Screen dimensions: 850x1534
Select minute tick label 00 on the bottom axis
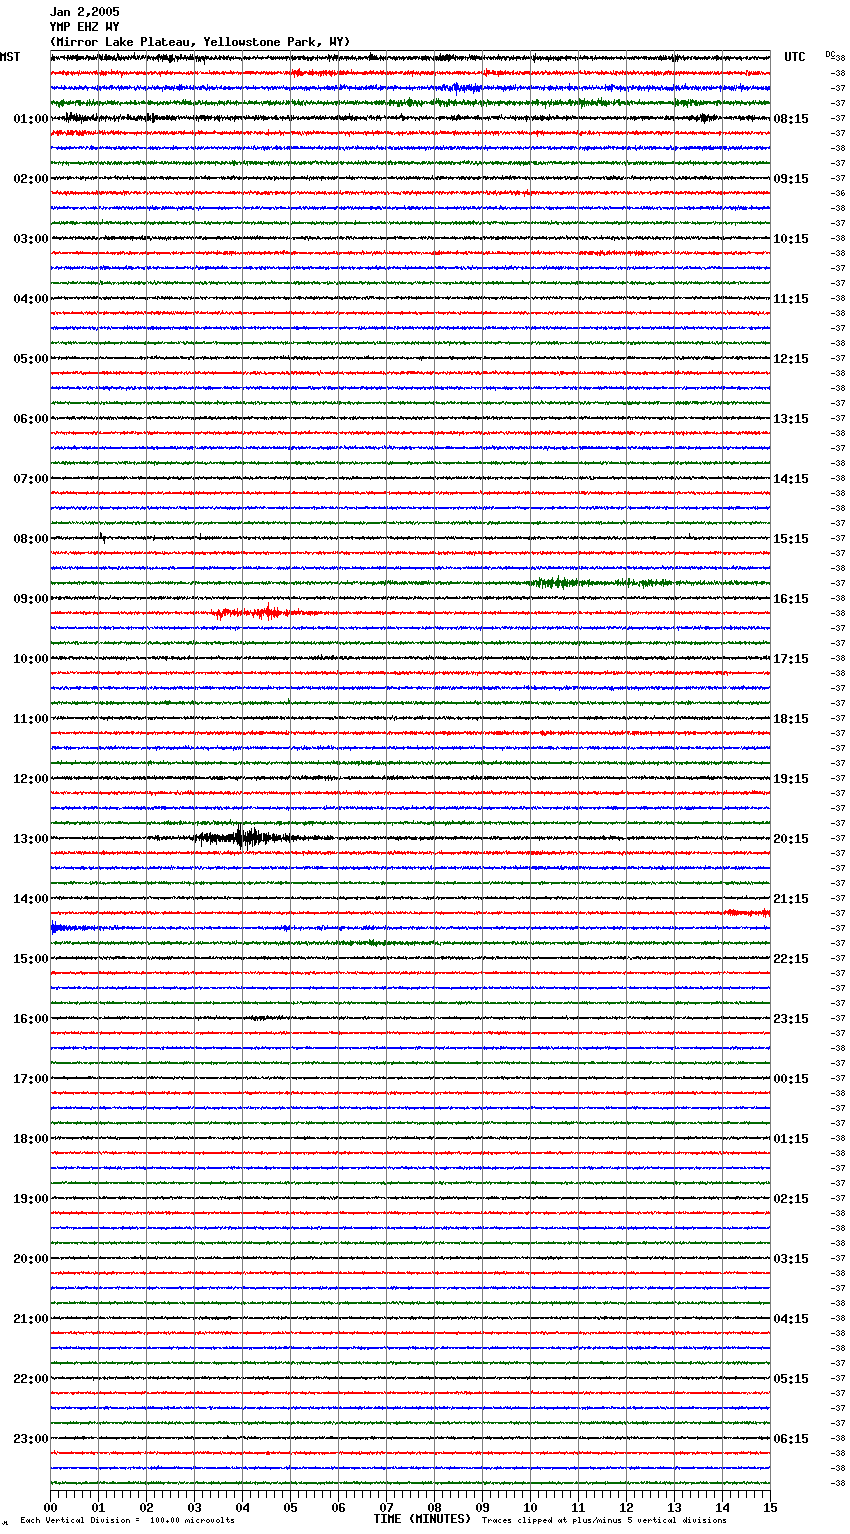(x=50, y=1507)
